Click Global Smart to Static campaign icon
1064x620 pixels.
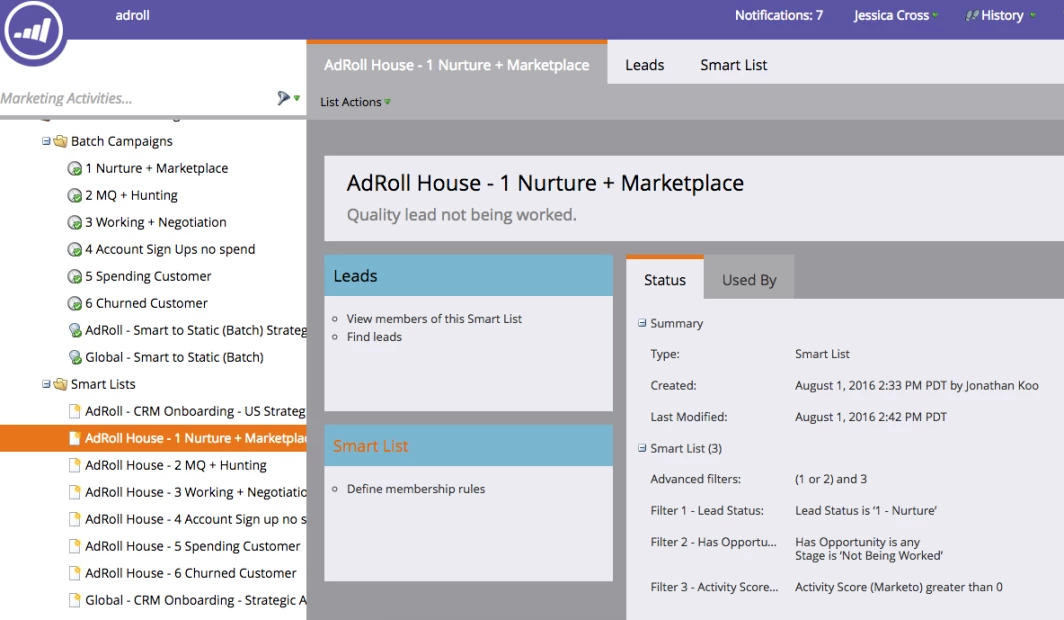(x=75, y=357)
